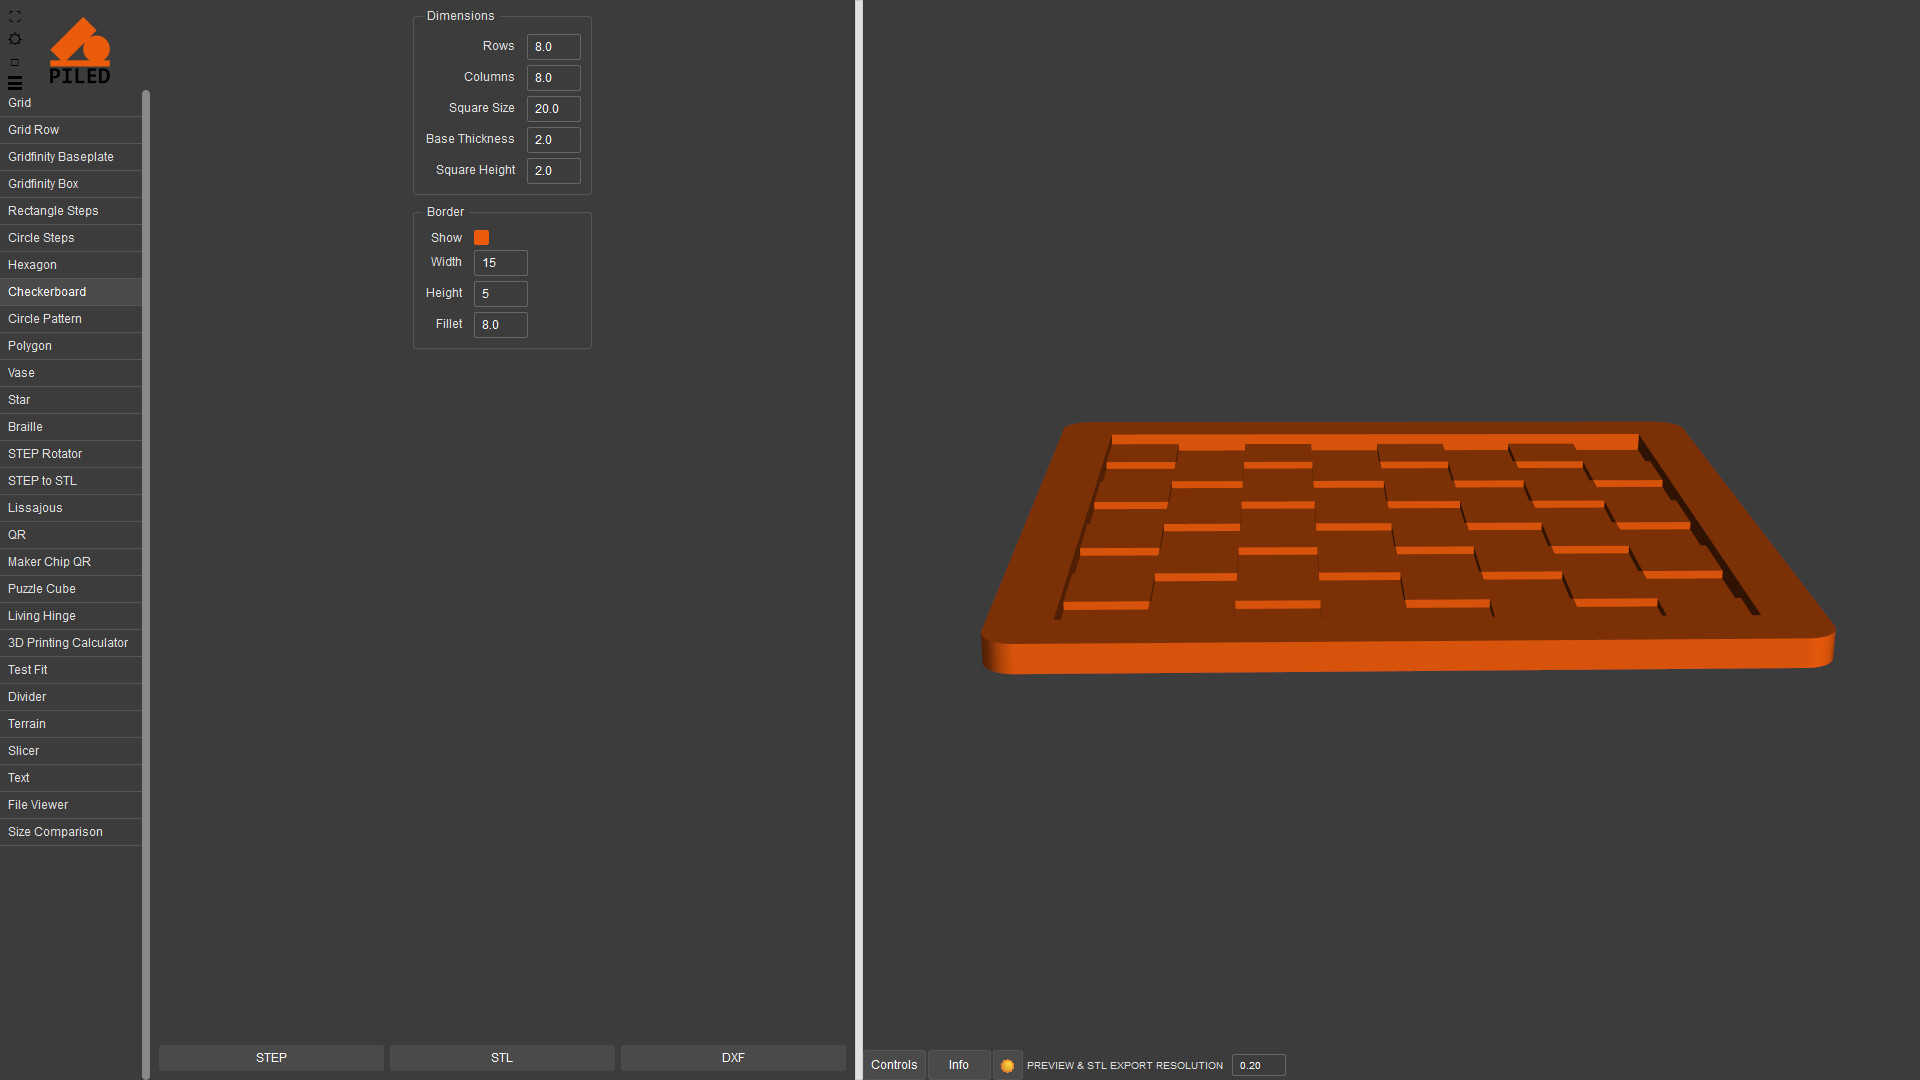1920x1080 pixels.
Task: Click the PILED logo
Action: (x=80, y=50)
